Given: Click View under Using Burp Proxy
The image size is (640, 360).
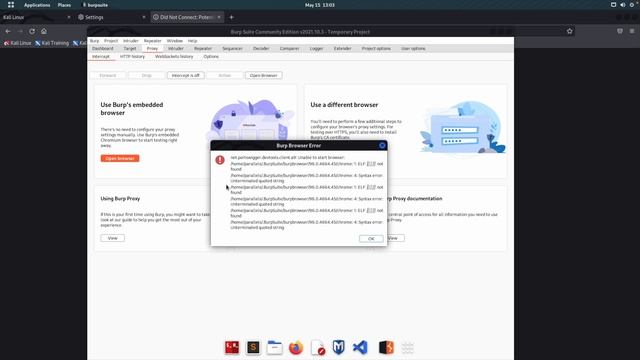Looking at the screenshot, I should (113, 238).
